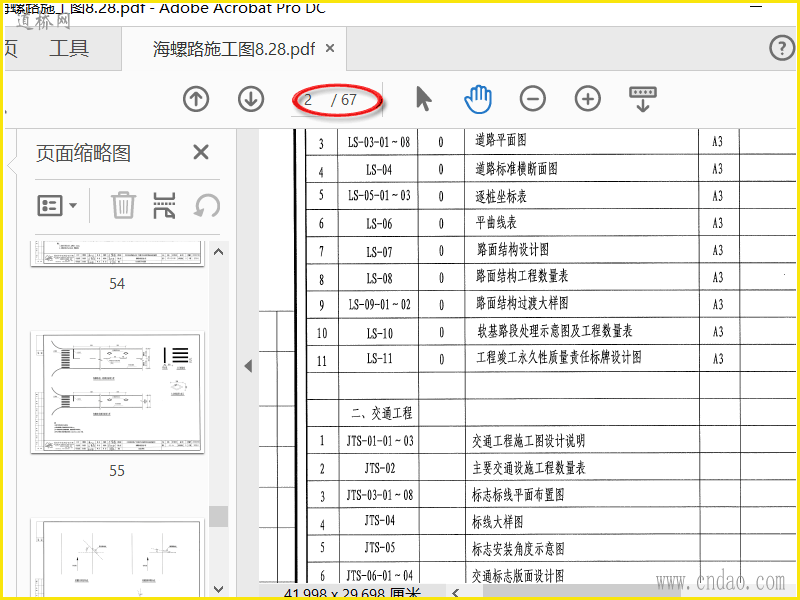Open the 工具 tab
This screenshot has height=600, width=800.
tap(69, 48)
